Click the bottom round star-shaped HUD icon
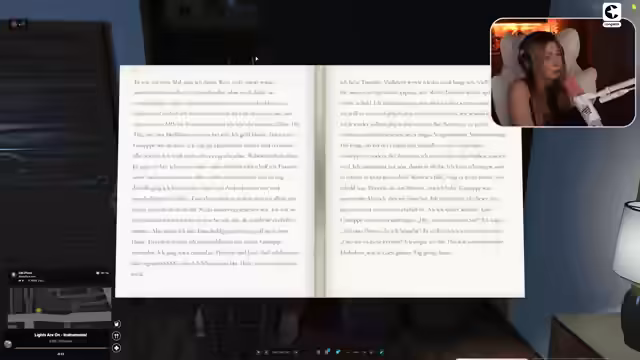The width and height of the screenshot is (640, 360). 116,348
